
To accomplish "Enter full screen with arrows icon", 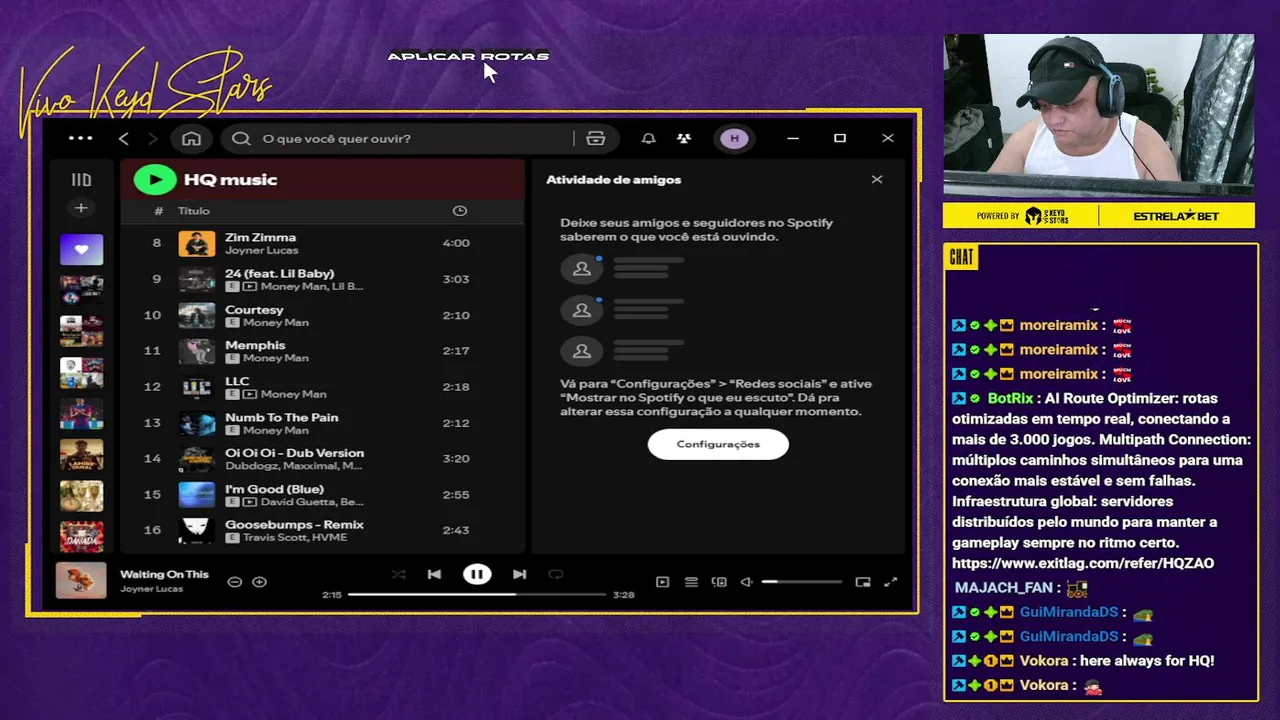I will 891,582.
